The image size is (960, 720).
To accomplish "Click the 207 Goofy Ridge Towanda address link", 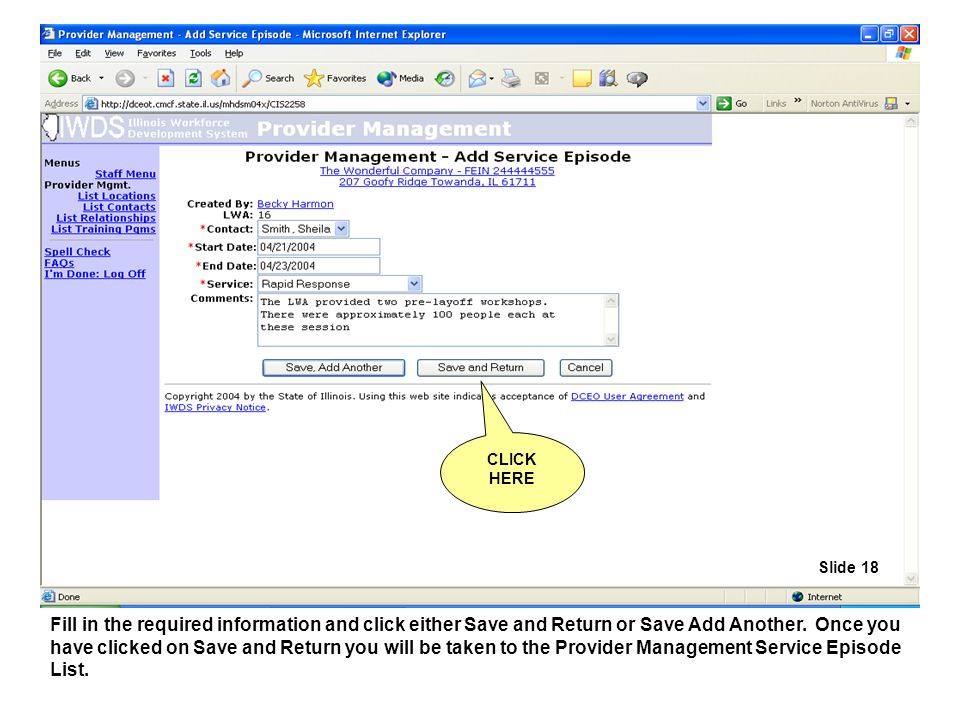I will click(x=437, y=182).
